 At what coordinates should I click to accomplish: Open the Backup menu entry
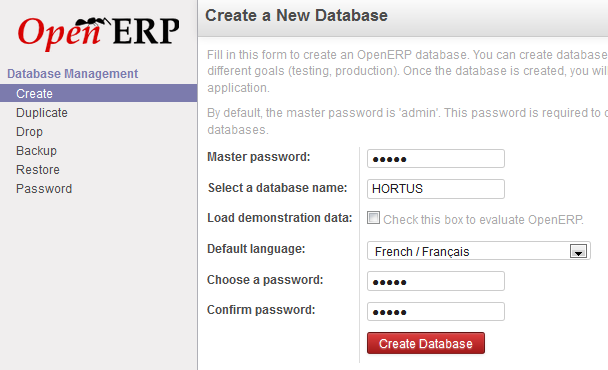click(x=36, y=150)
